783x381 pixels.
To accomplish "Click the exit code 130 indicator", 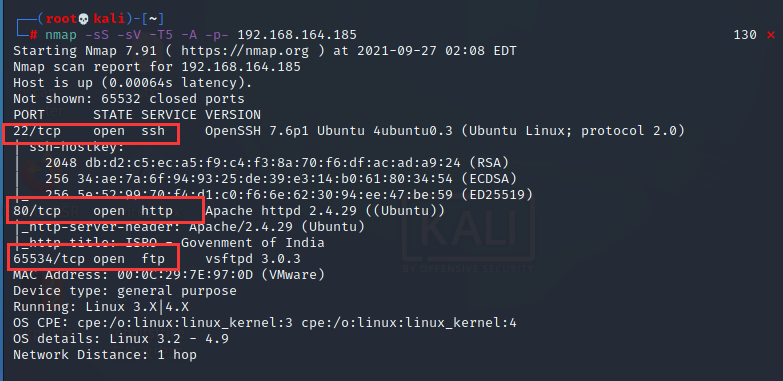I will click(x=745, y=35).
